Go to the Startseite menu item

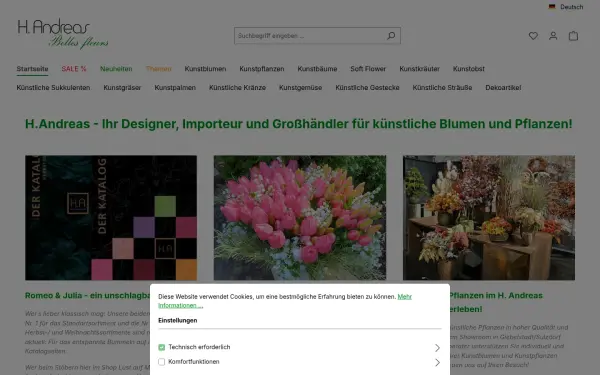click(32, 69)
